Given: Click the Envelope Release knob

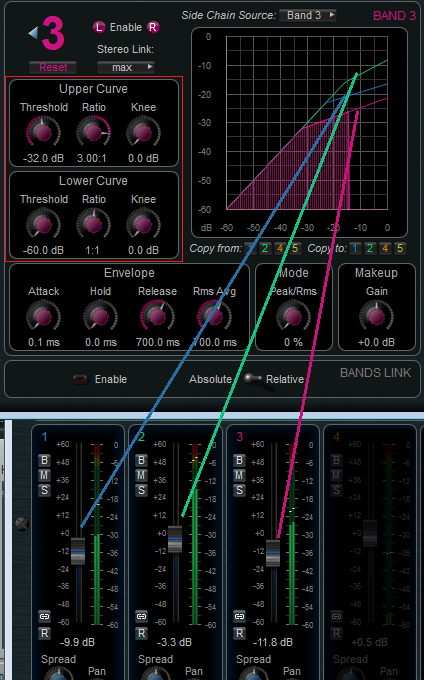Looking at the screenshot, I should click(x=157, y=316).
